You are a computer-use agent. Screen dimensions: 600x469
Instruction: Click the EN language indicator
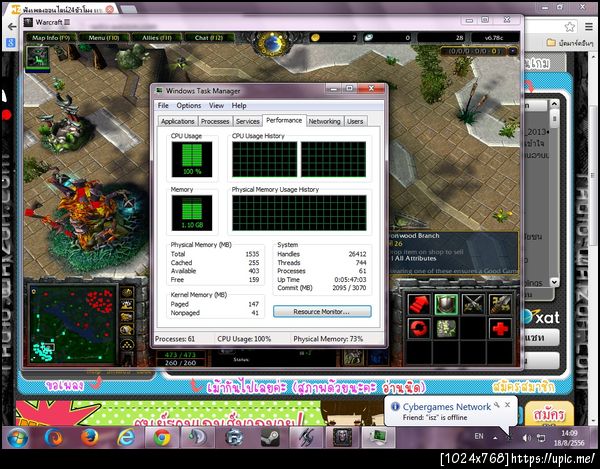pos(479,436)
